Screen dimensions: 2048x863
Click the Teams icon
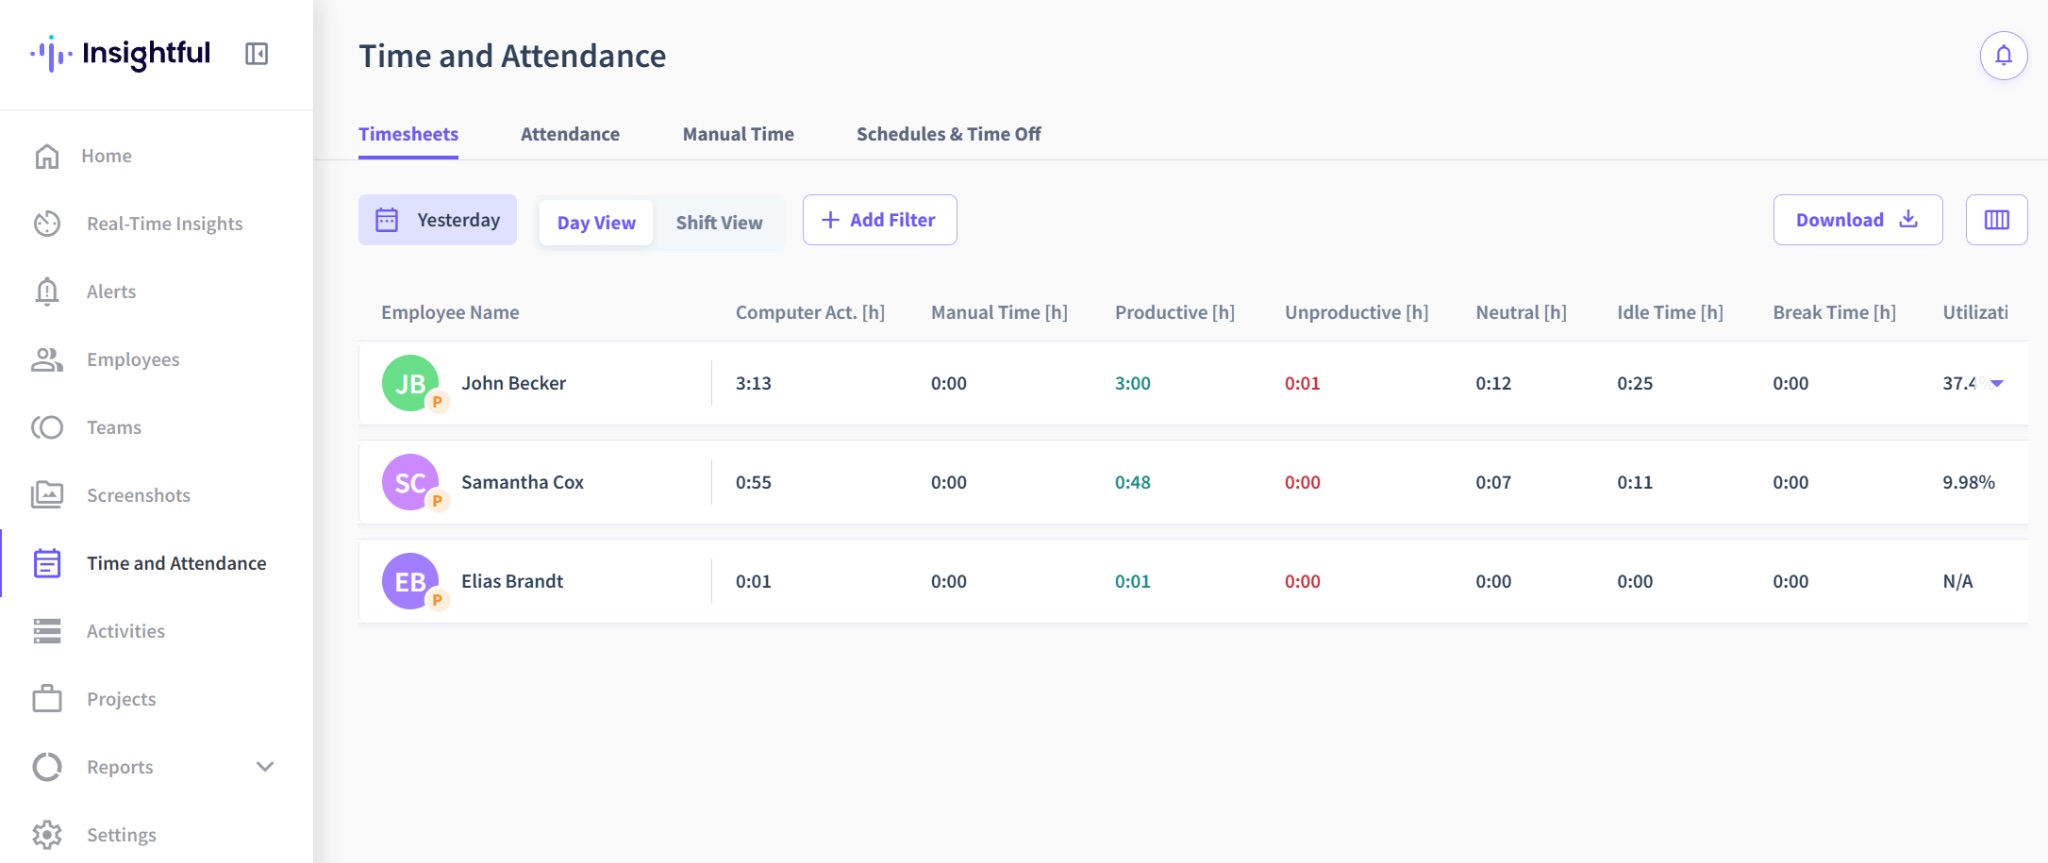(x=47, y=428)
